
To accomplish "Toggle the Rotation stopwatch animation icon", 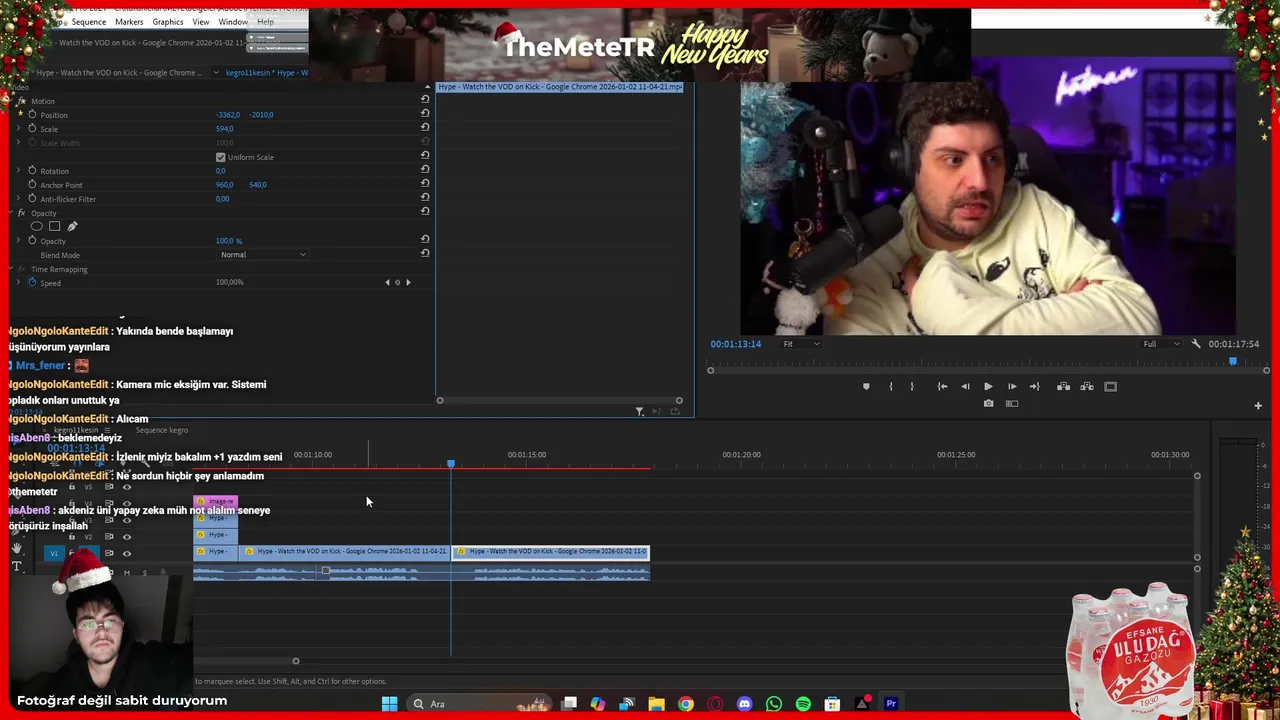I will (32, 171).
